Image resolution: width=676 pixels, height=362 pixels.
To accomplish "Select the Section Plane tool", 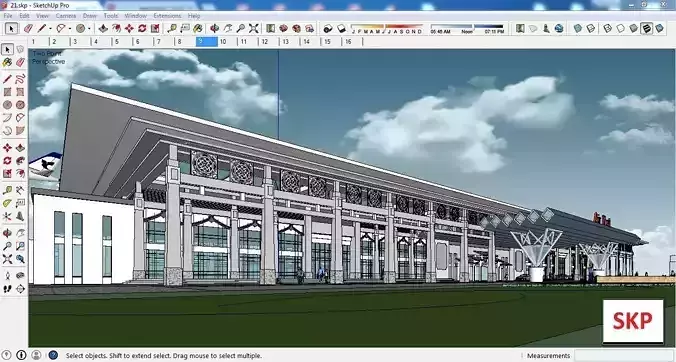I will [20, 289].
